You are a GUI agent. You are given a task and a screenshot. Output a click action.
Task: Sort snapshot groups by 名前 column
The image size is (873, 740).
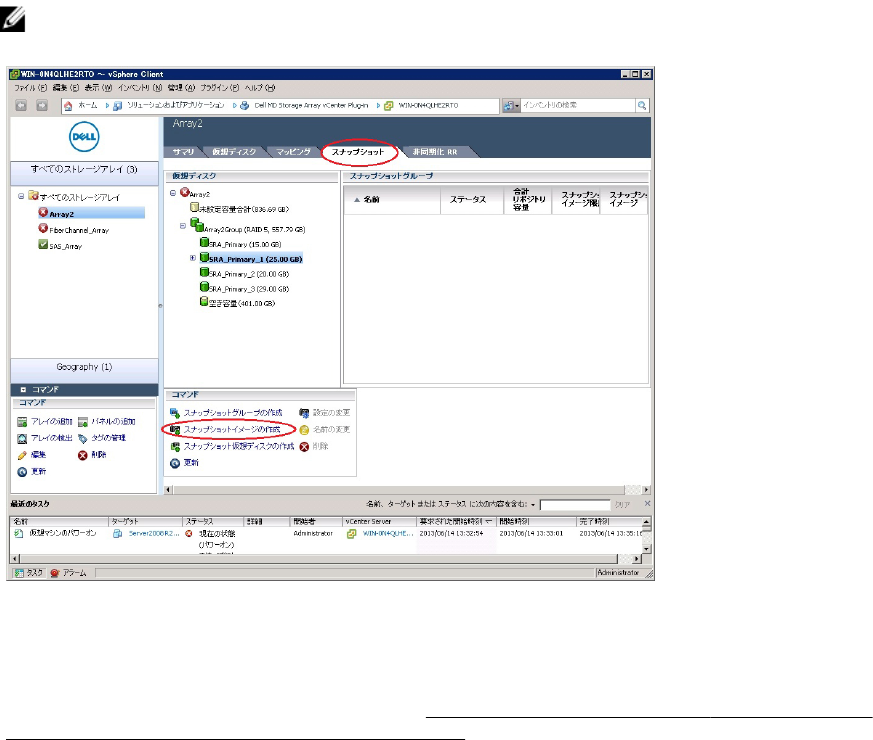point(392,199)
